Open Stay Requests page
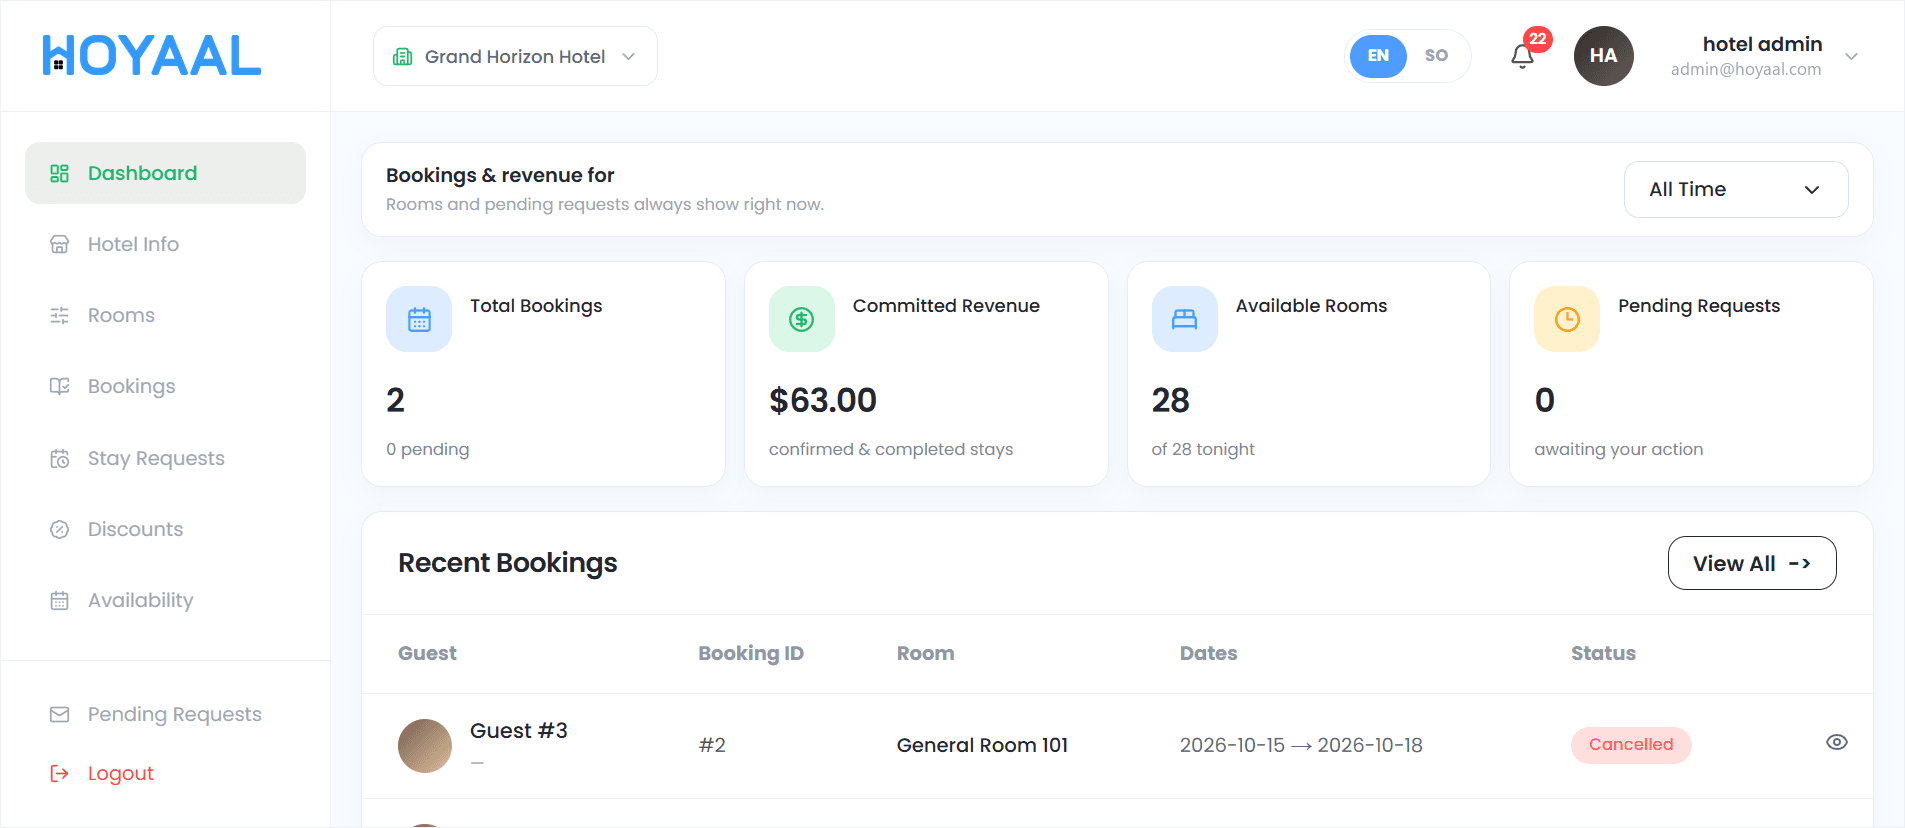1905x828 pixels. [x=165, y=458]
